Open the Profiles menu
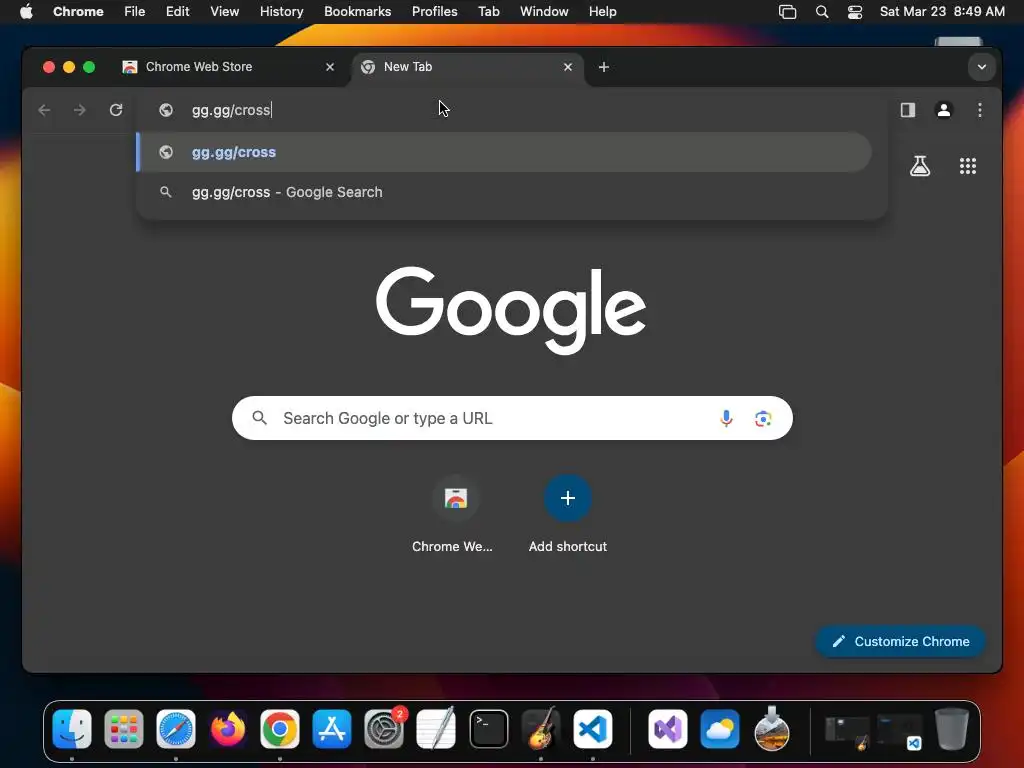The image size is (1024, 768). [x=434, y=11]
